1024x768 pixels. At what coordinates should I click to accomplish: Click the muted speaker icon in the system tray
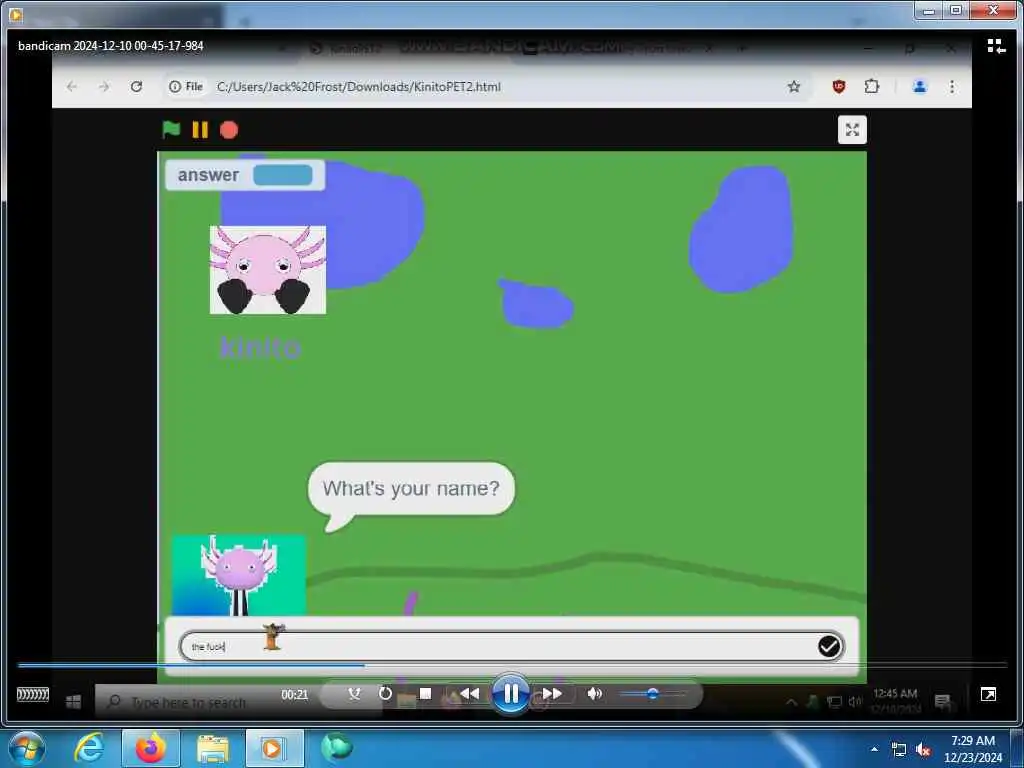click(923, 750)
